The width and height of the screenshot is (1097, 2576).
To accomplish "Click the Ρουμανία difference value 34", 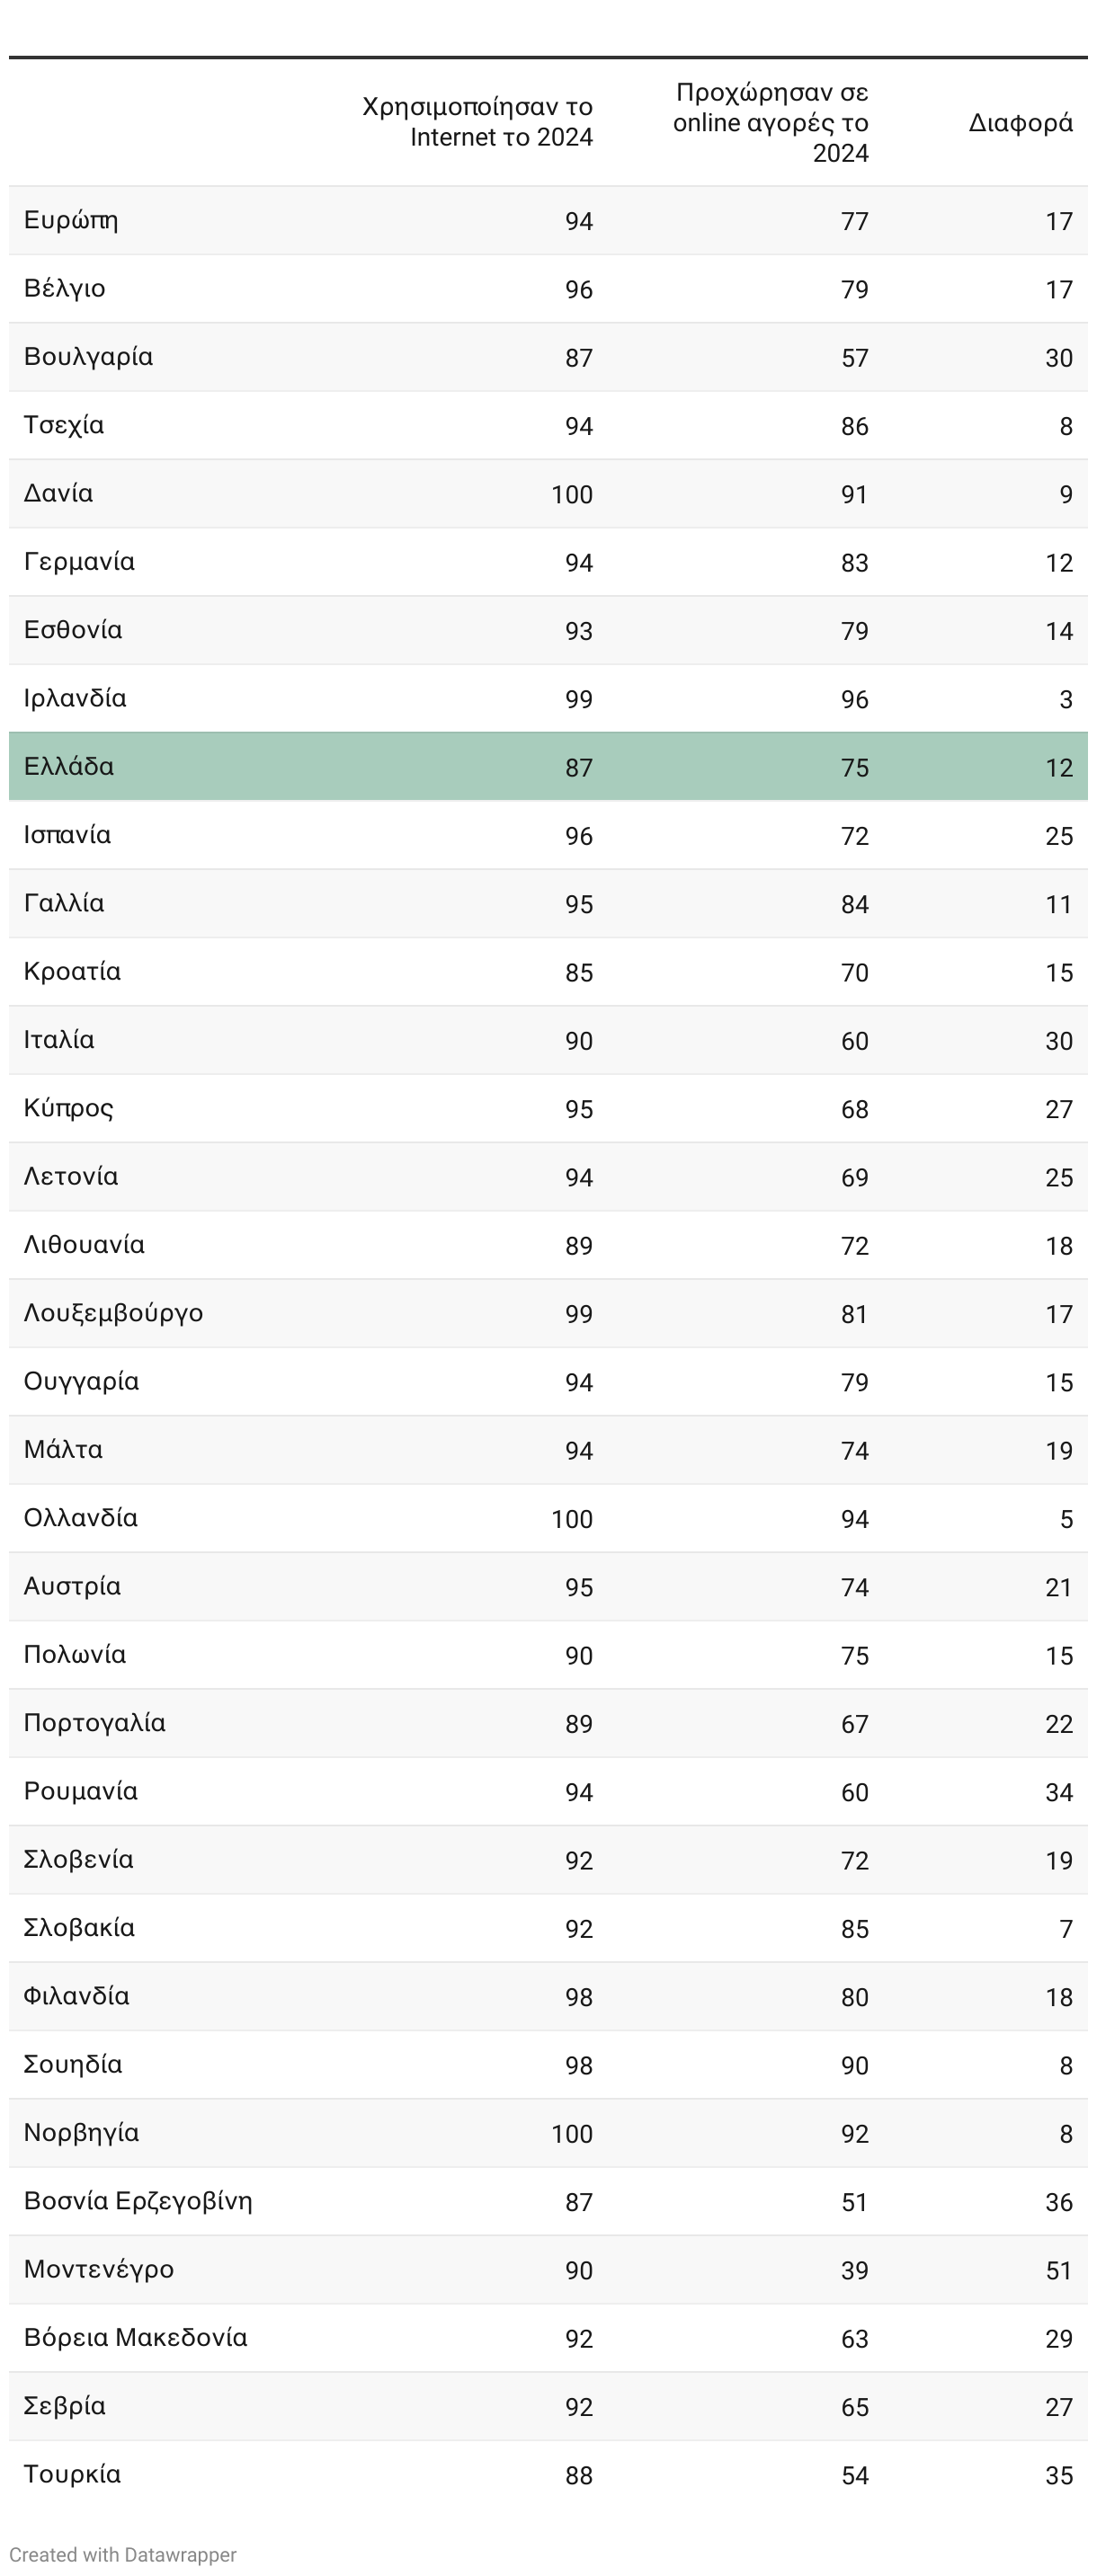I will pos(1059,1792).
